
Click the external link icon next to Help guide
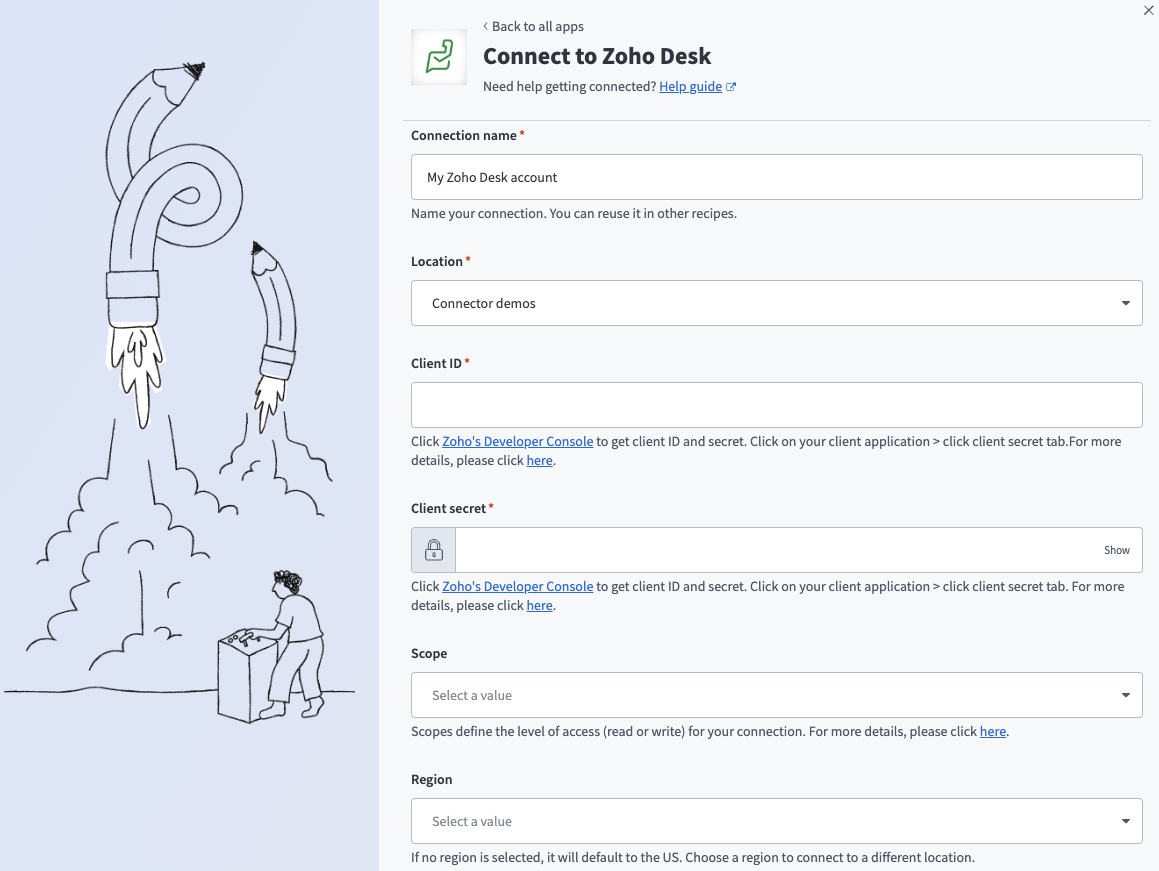[732, 86]
